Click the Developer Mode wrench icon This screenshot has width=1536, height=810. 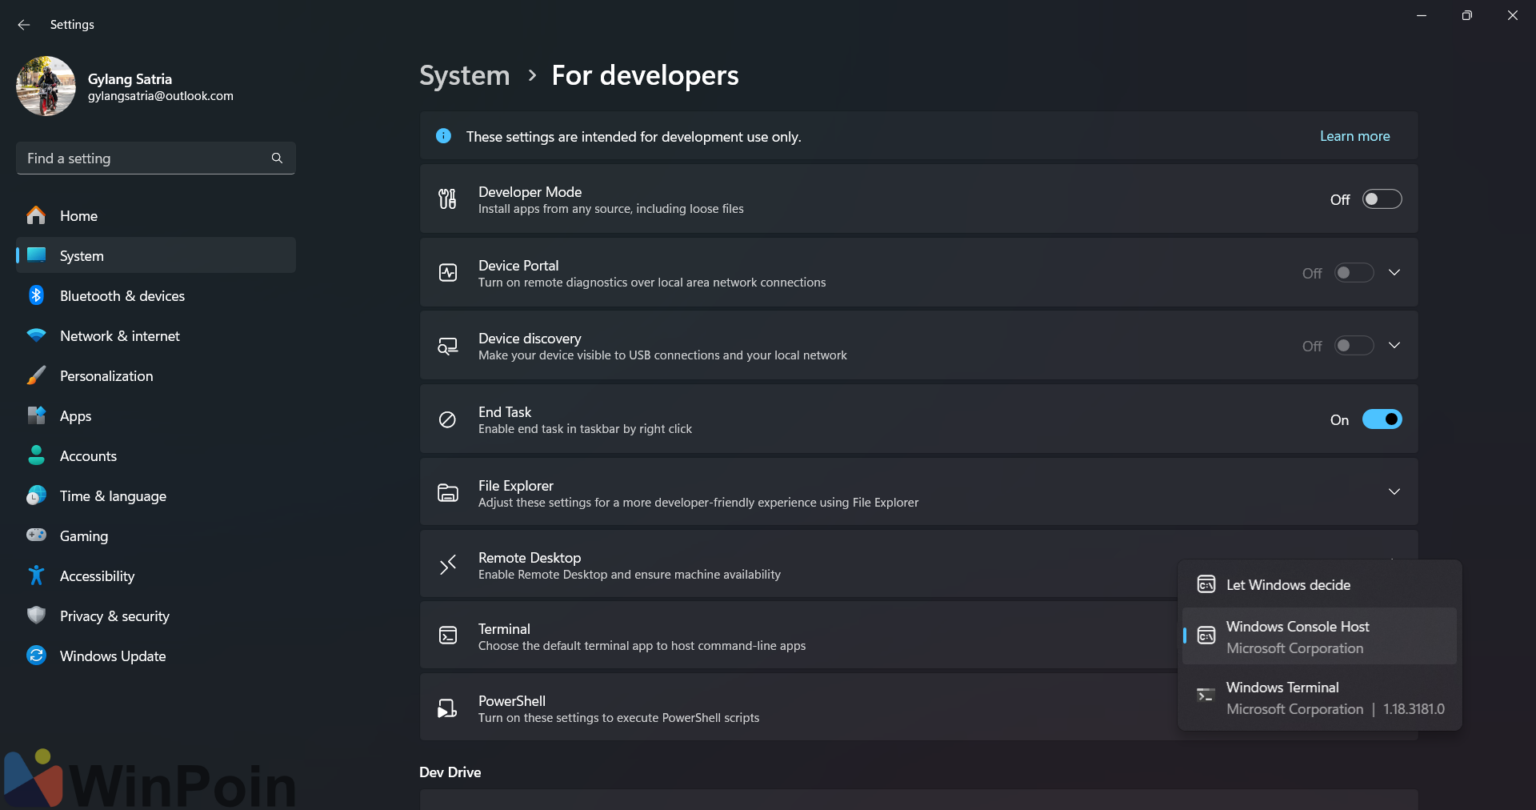(x=447, y=199)
